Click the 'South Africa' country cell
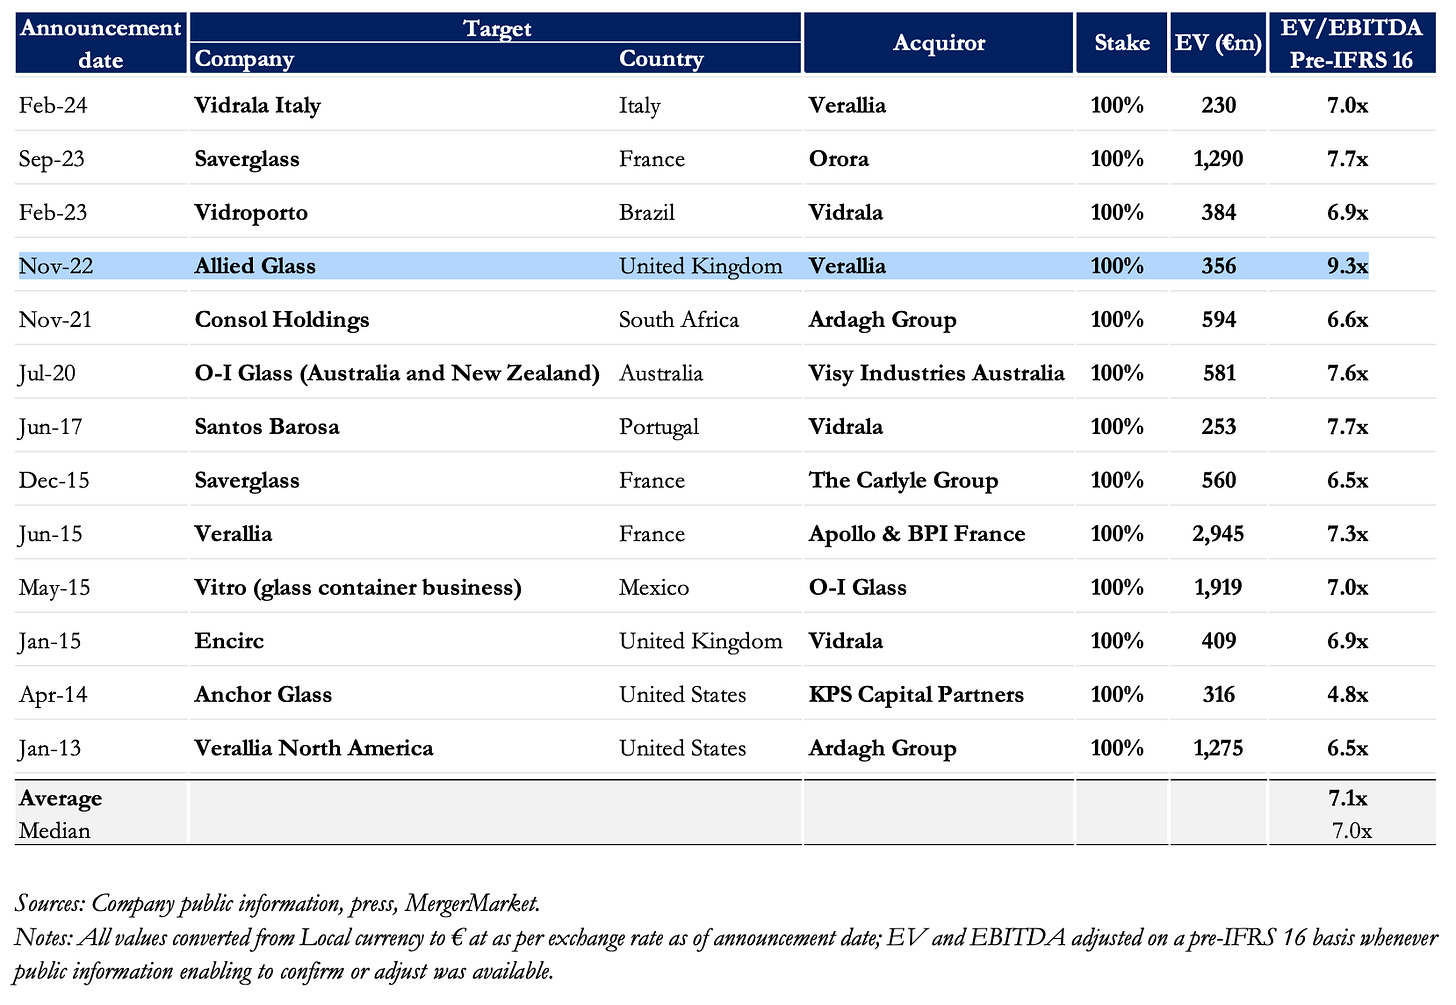 pyautogui.click(x=679, y=320)
